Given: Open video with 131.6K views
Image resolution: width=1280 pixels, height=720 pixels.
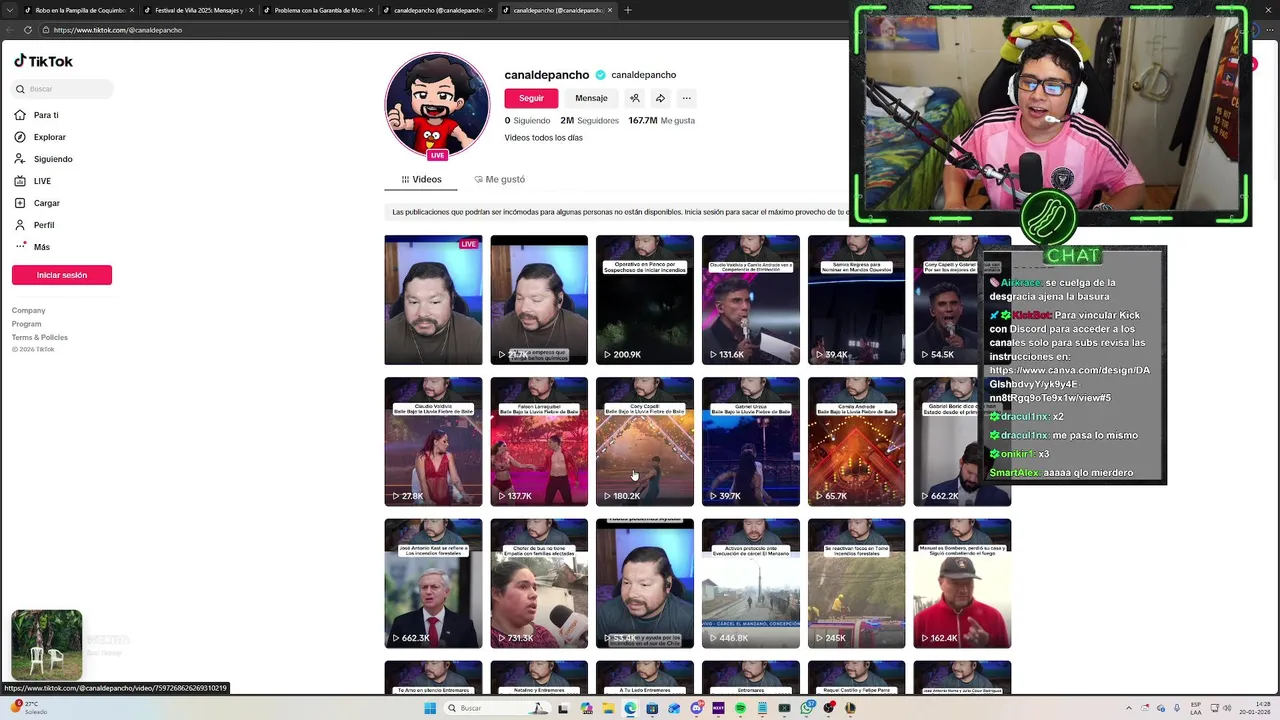Looking at the screenshot, I should point(751,300).
